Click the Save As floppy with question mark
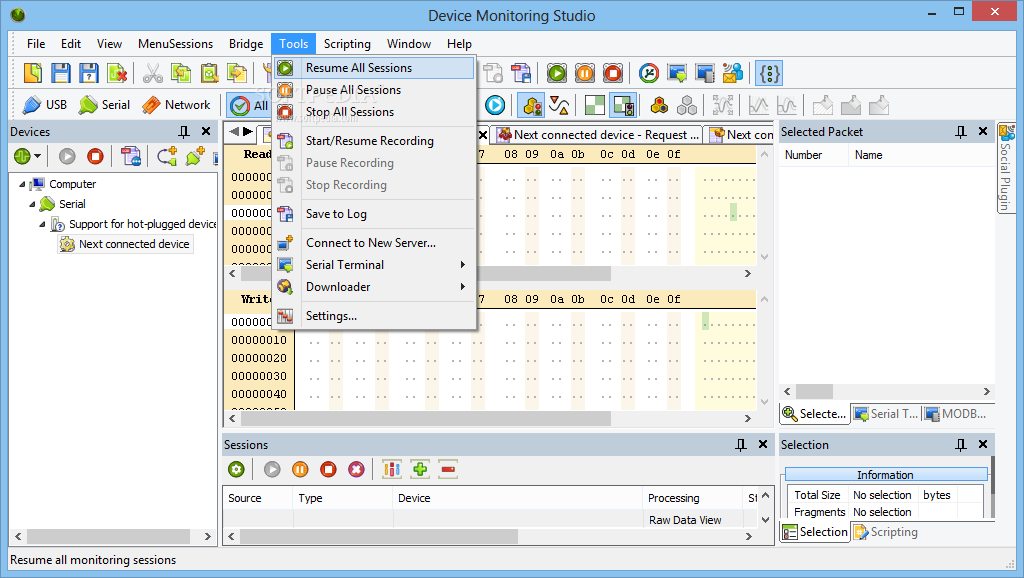The height and width of the screenshot is (578, 1024). [89, 73]
